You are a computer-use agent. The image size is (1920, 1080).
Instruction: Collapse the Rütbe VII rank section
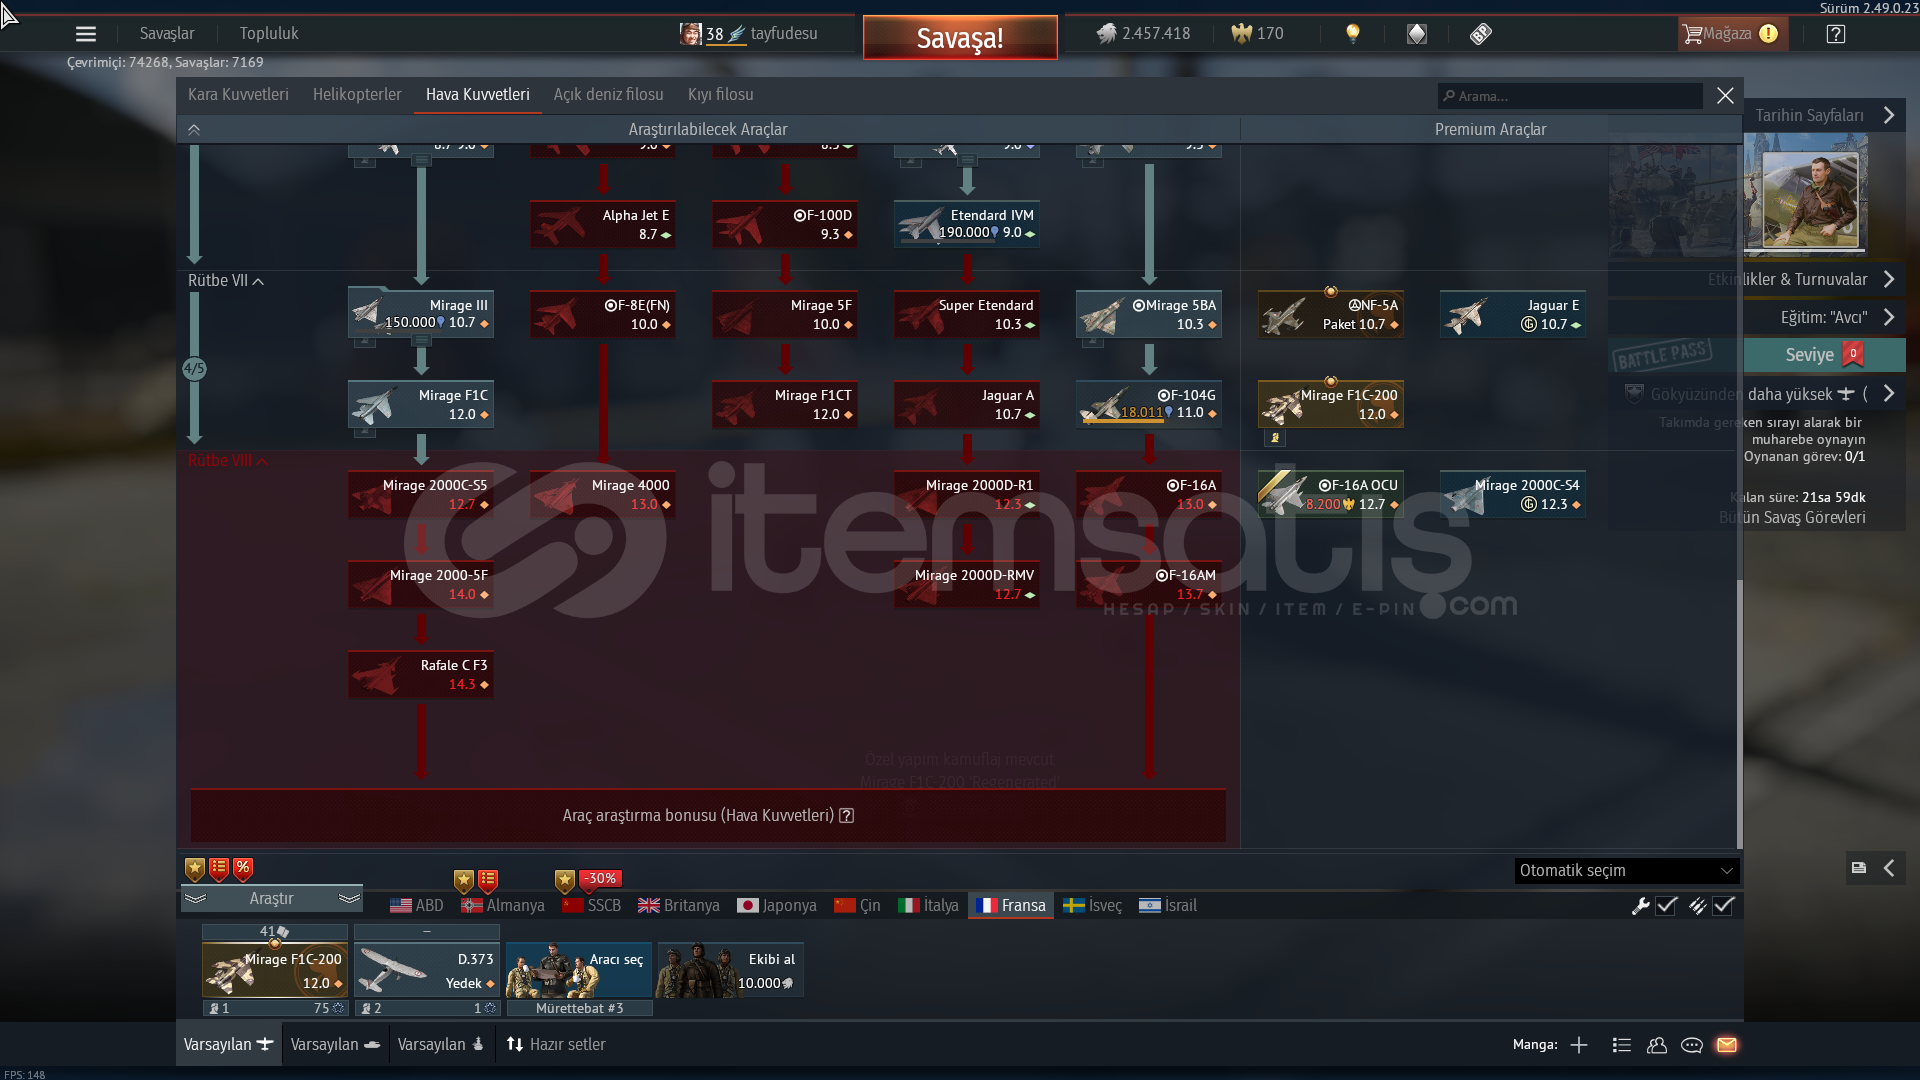tap(258, 281)
